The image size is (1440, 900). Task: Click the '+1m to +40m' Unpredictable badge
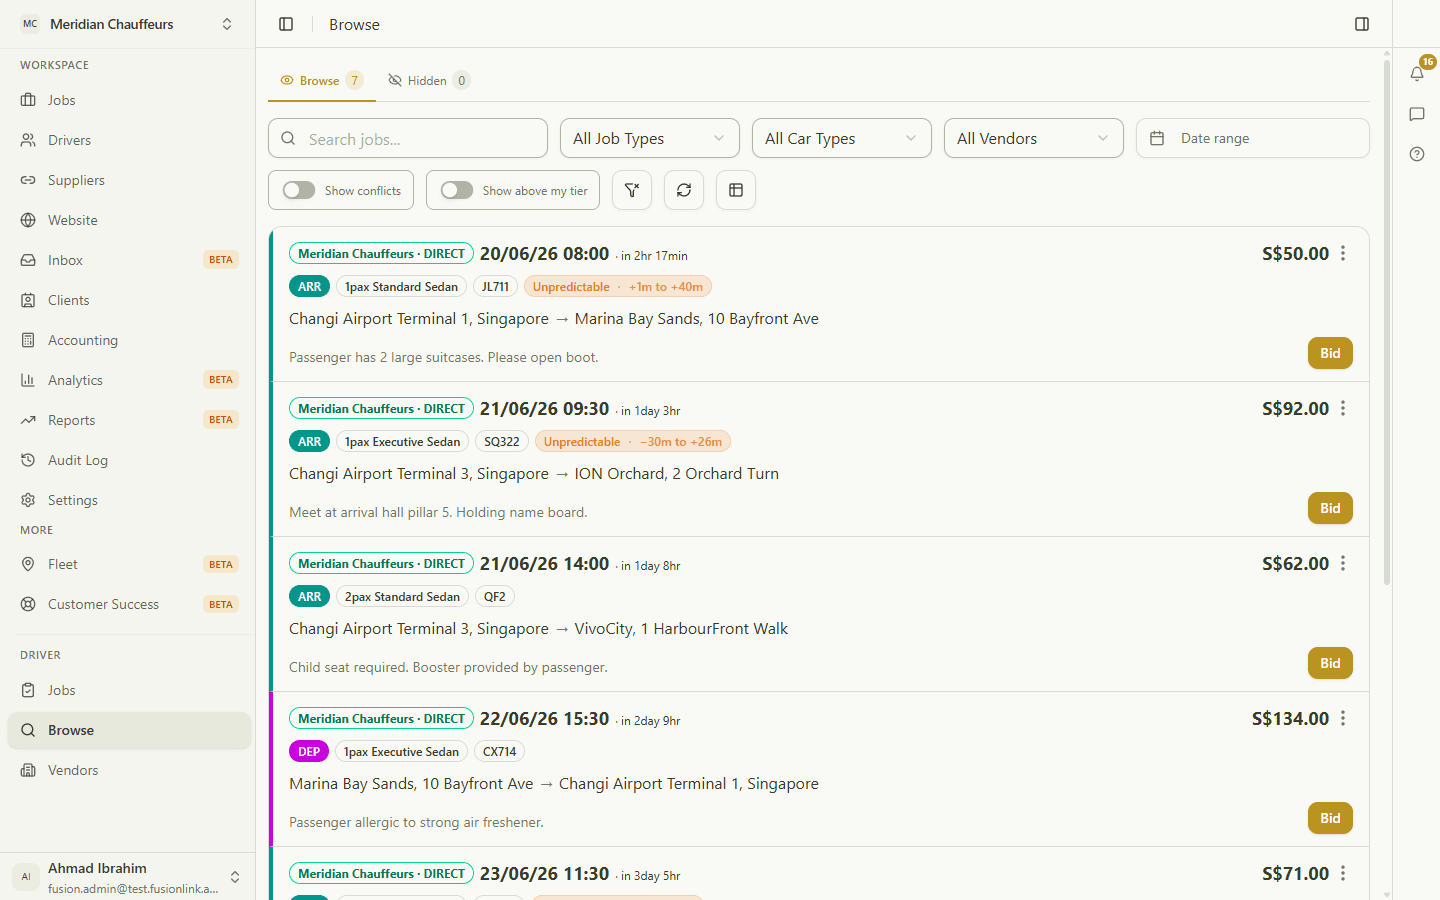click(x=617, y=287)
